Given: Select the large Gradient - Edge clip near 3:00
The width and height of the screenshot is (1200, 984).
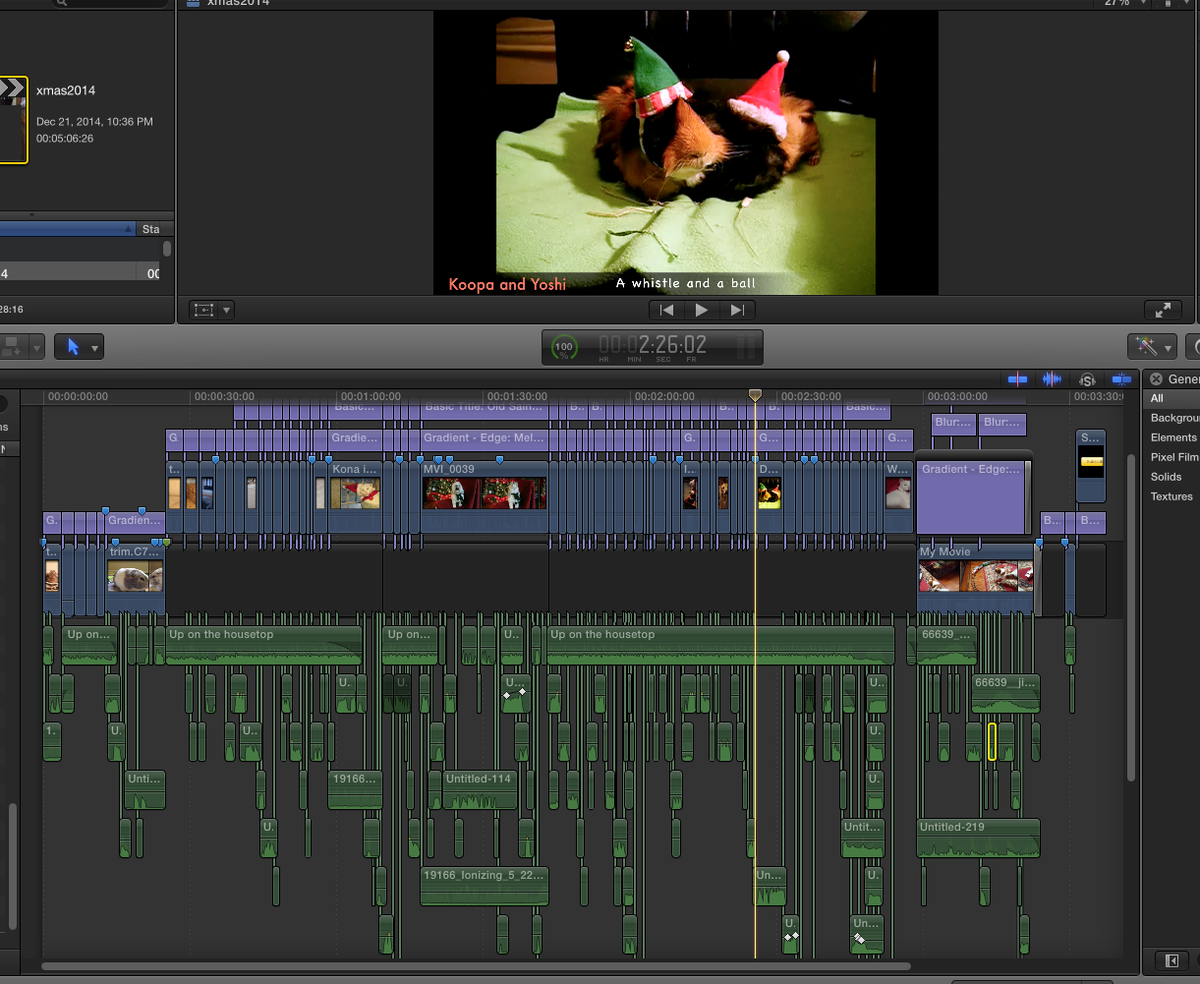Looking at the screenshot, I should 972,497.
